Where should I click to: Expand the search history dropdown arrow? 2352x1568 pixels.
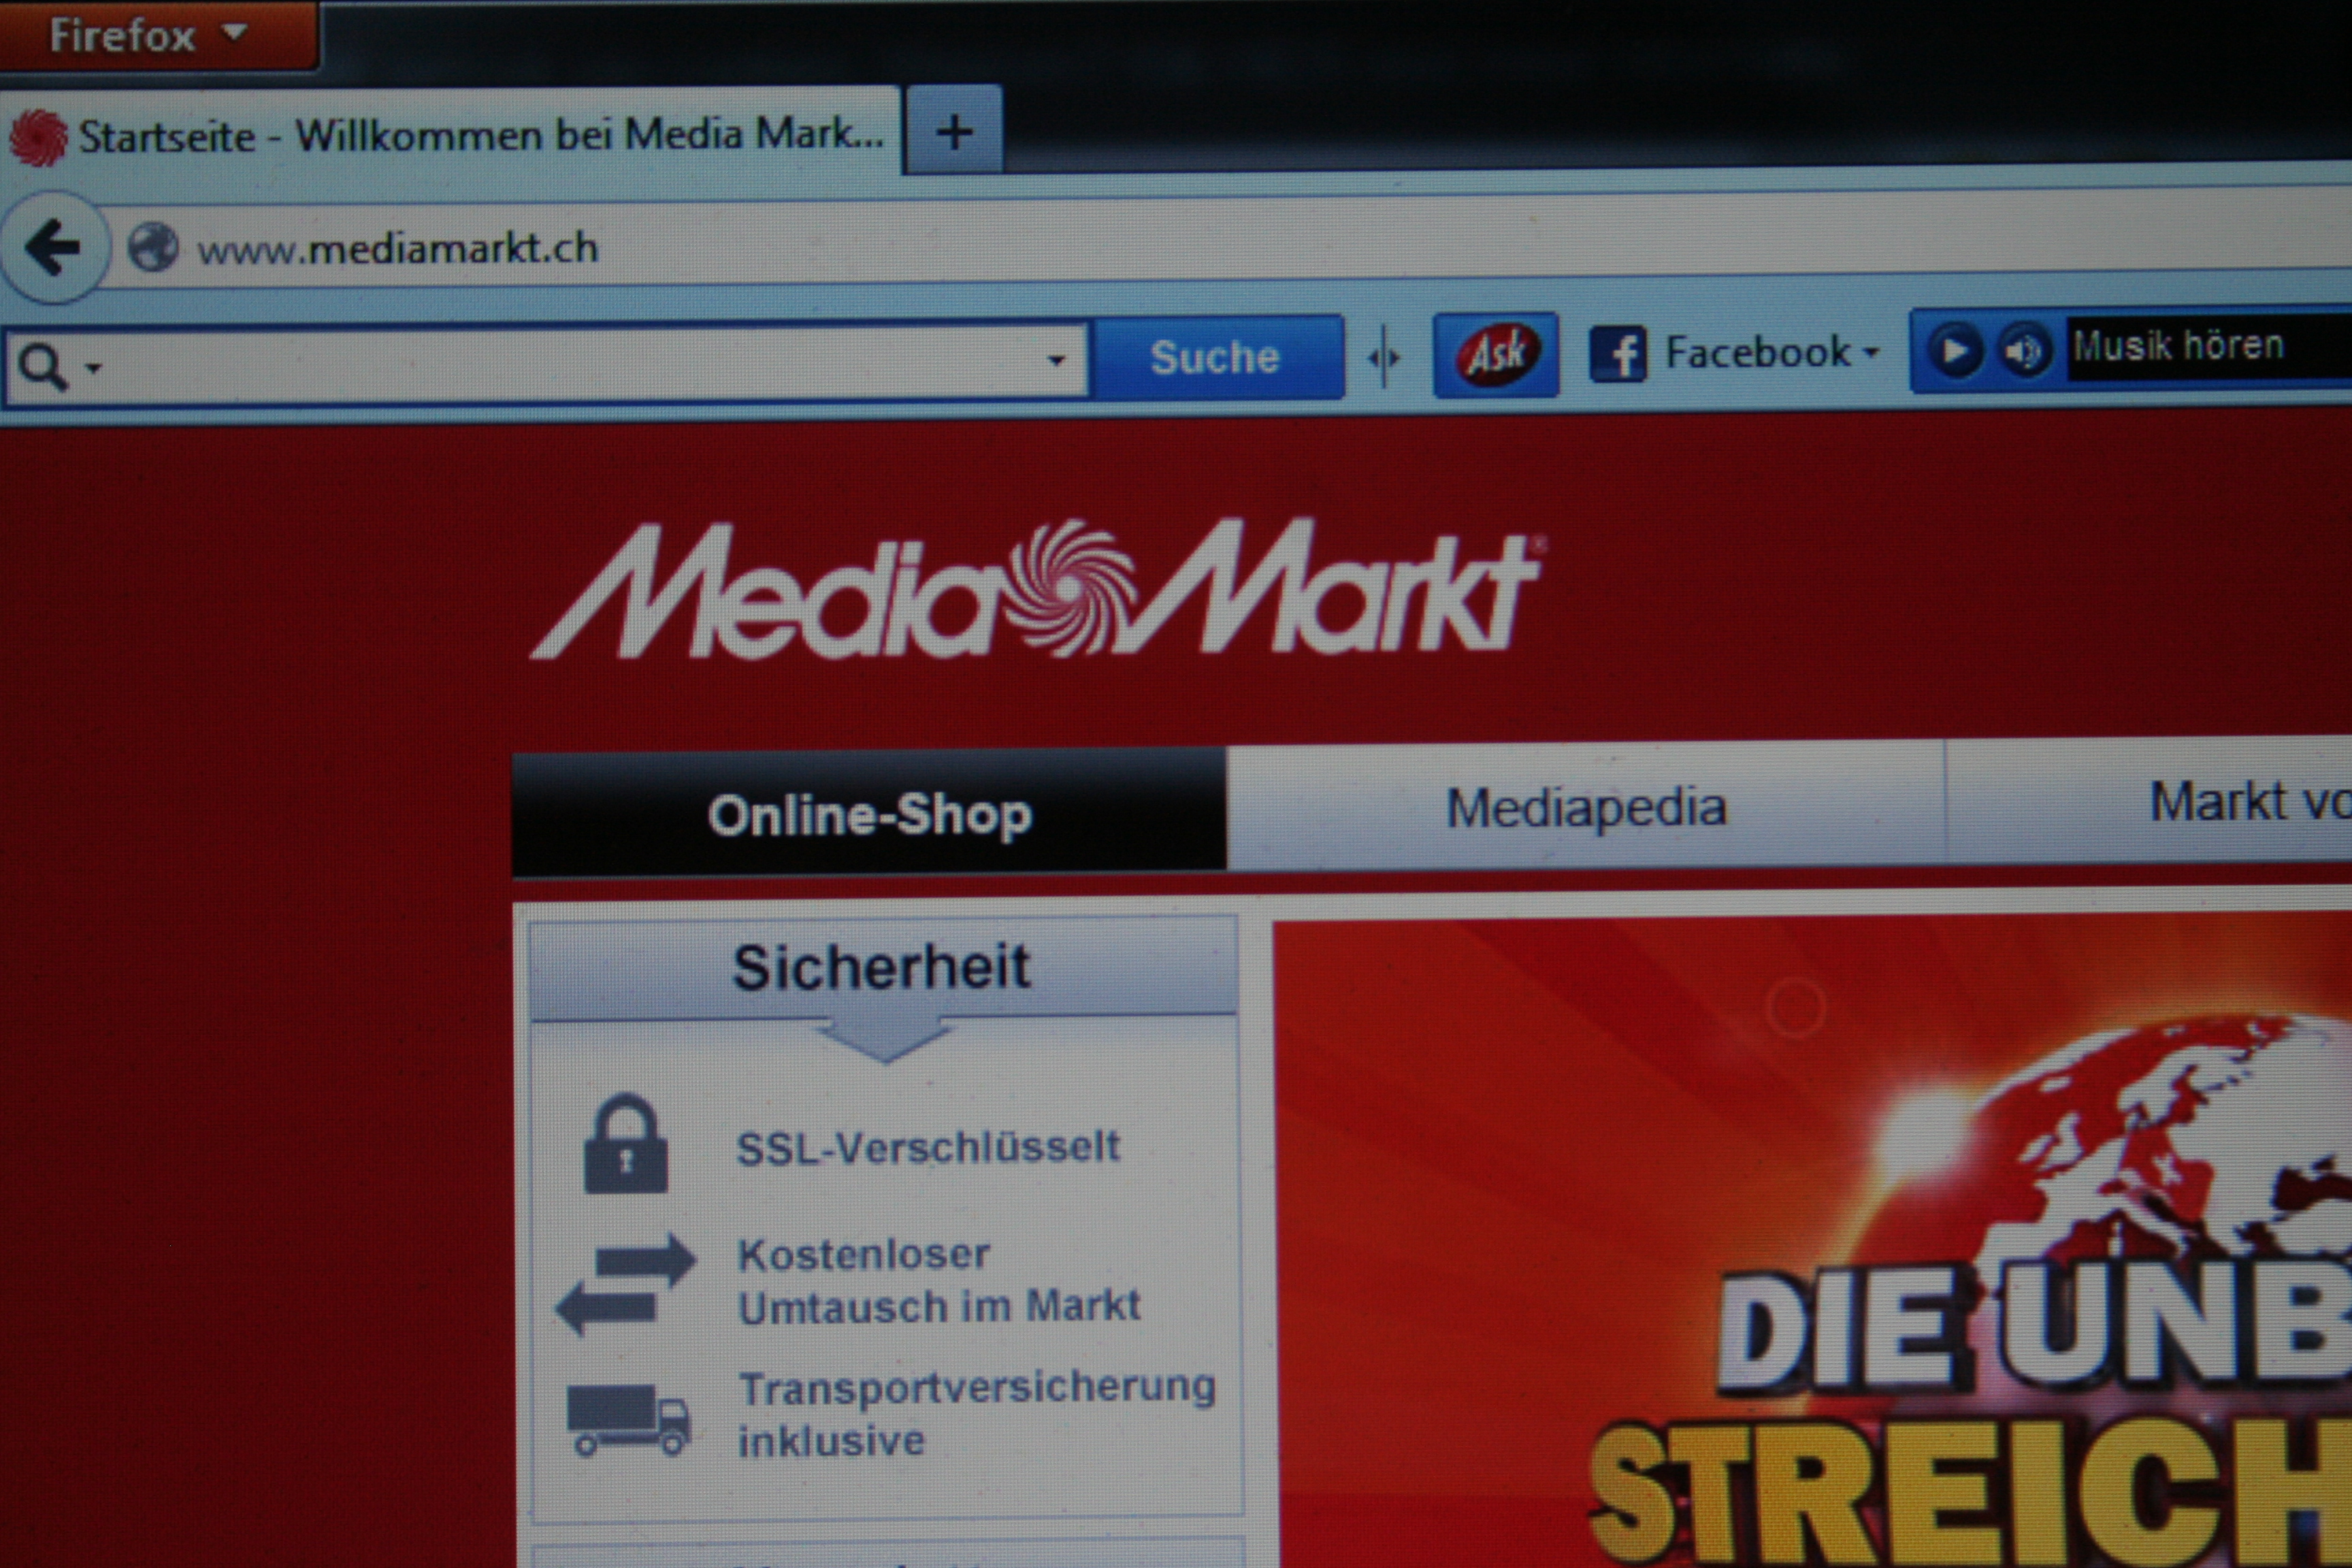[x=1056, y=360]
